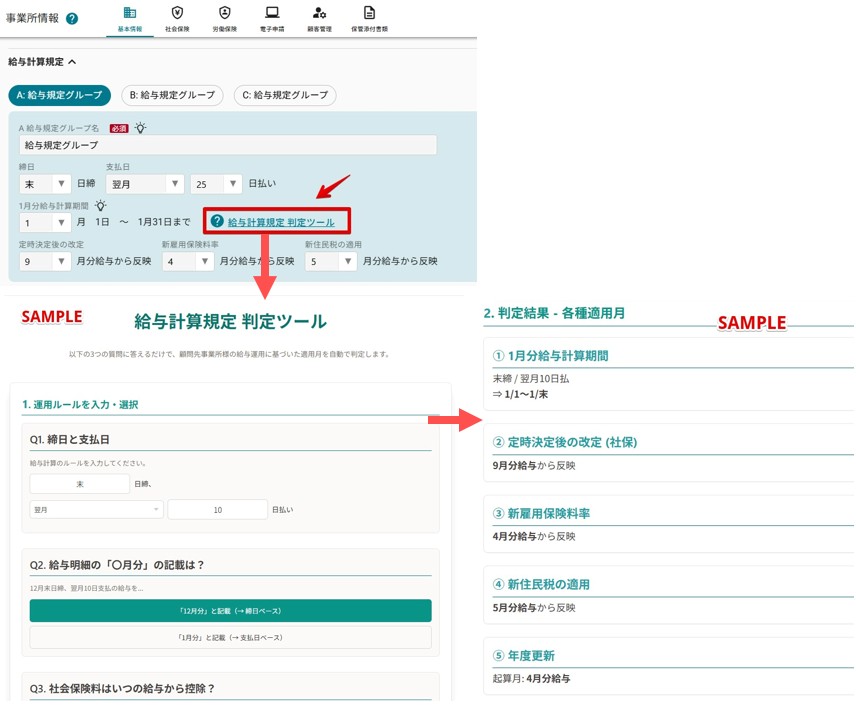Open 新雇用保険料率 month dropdown showing 4
Image resolution: width=856 pixels, height=706 pixels.
(x=188, y=261)
